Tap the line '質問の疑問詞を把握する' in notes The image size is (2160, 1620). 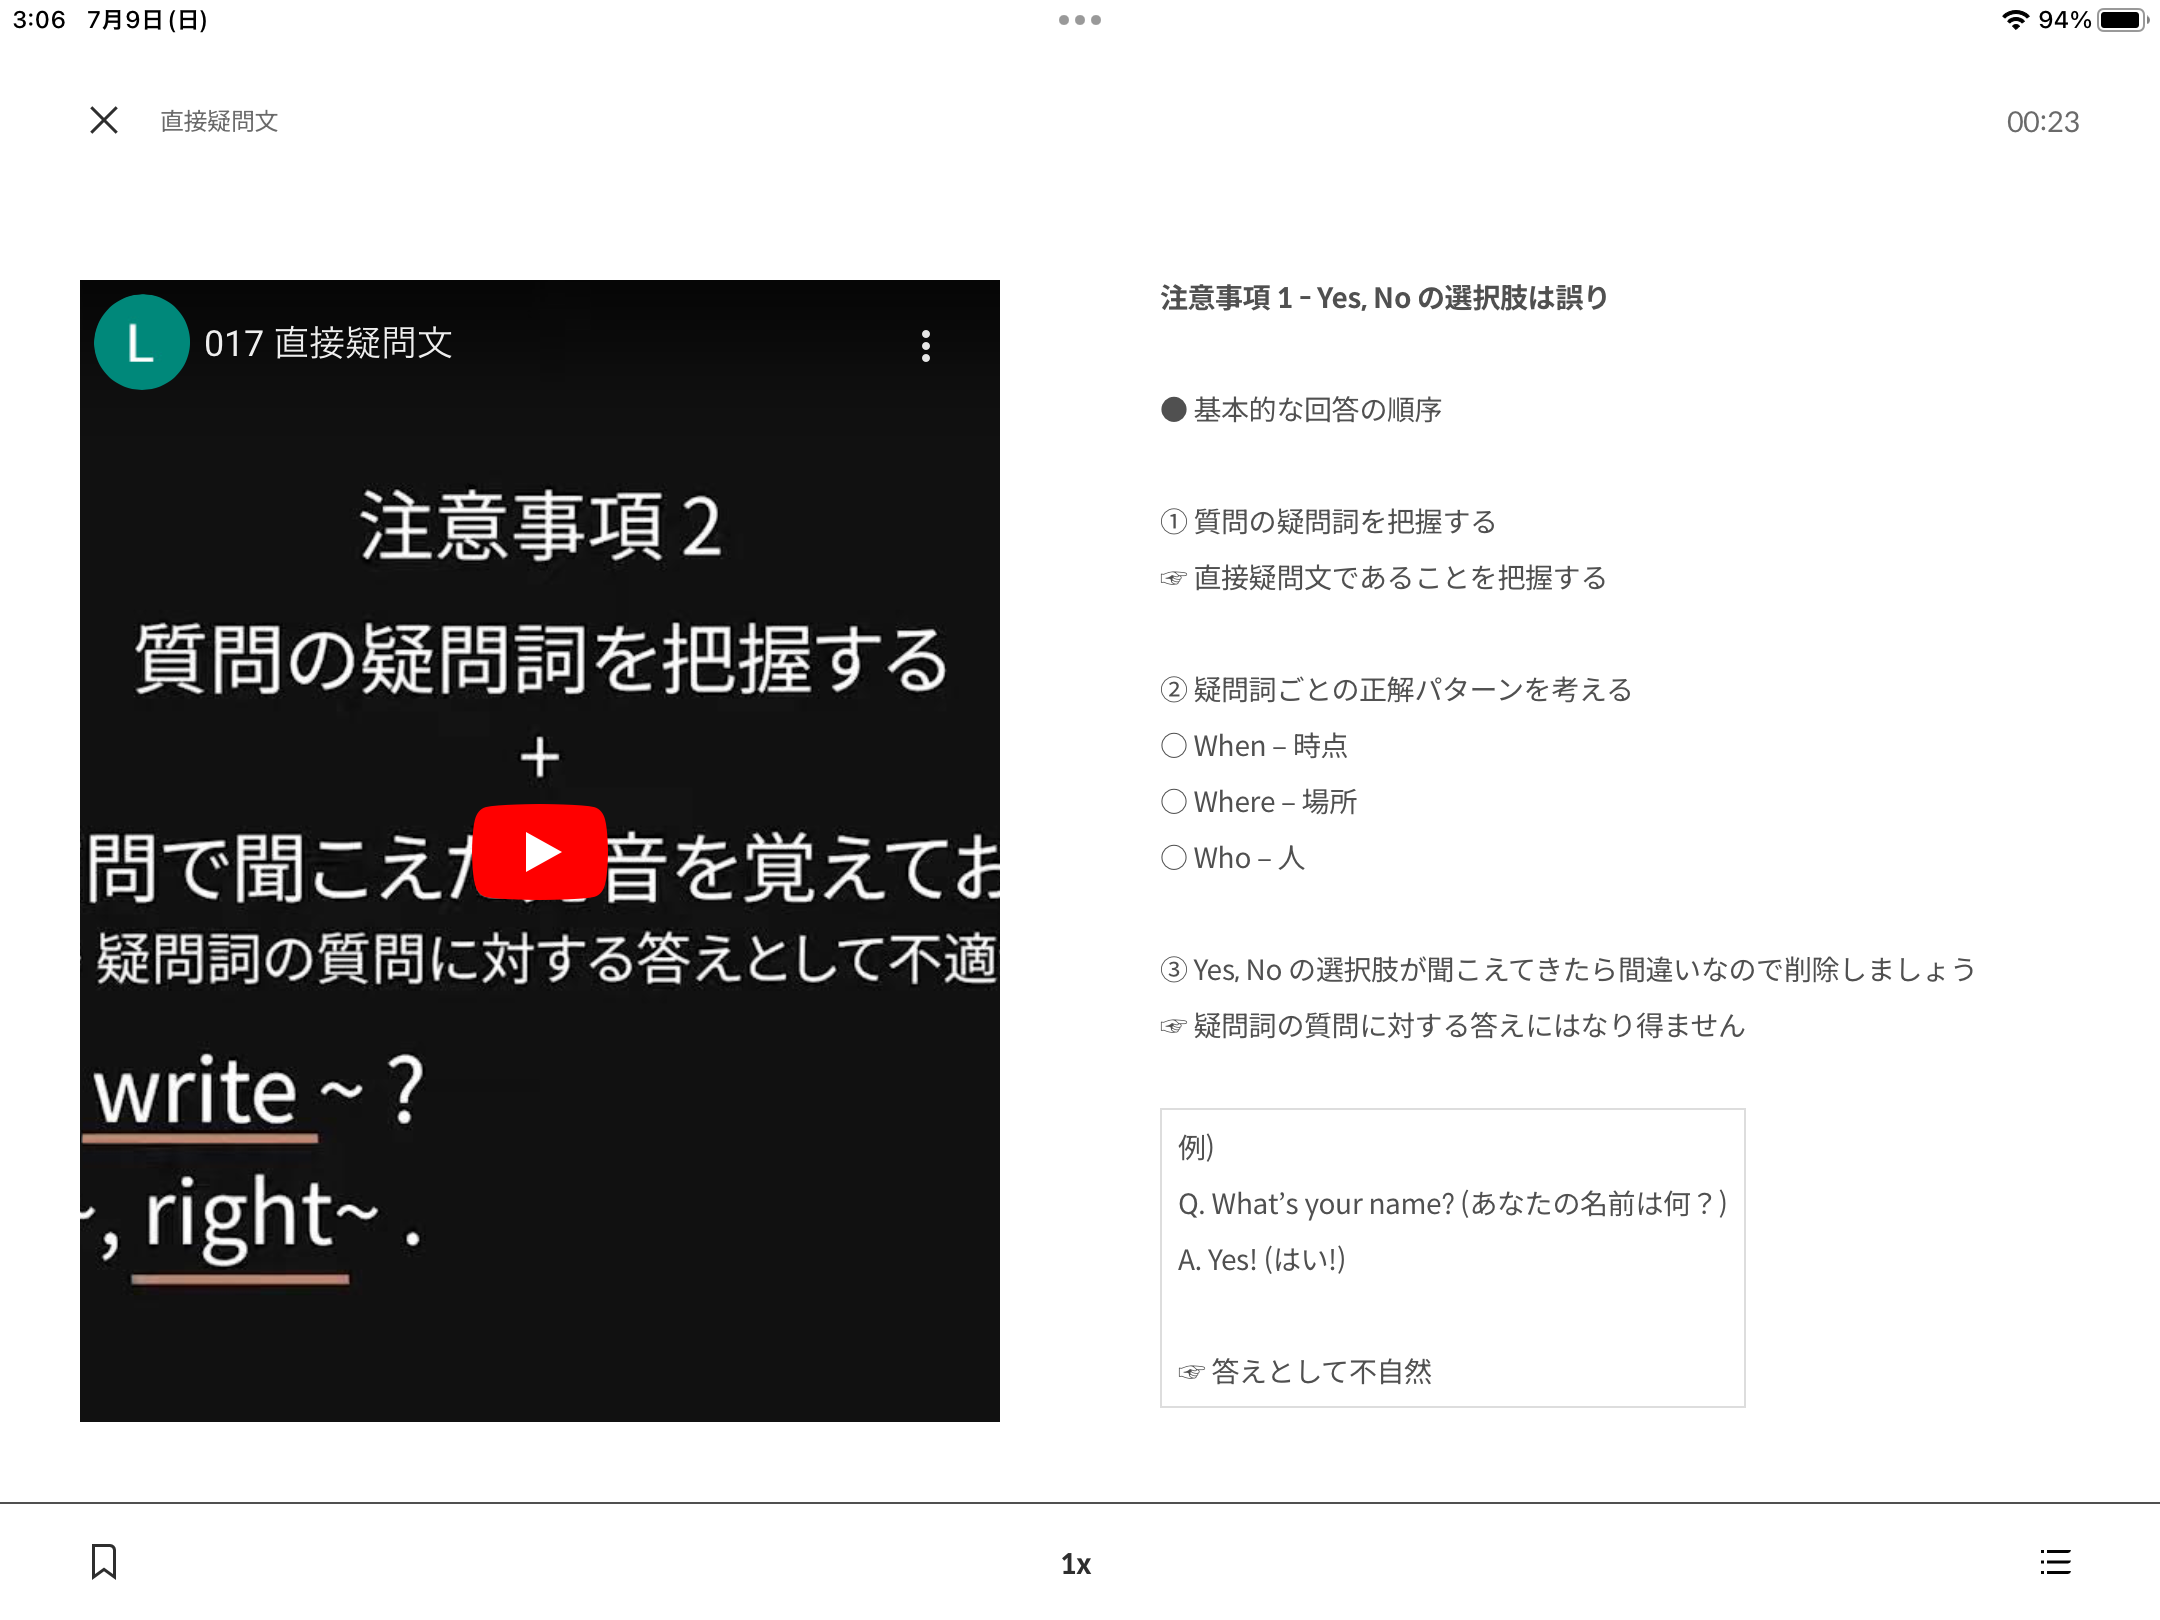tap(1344, 522)
